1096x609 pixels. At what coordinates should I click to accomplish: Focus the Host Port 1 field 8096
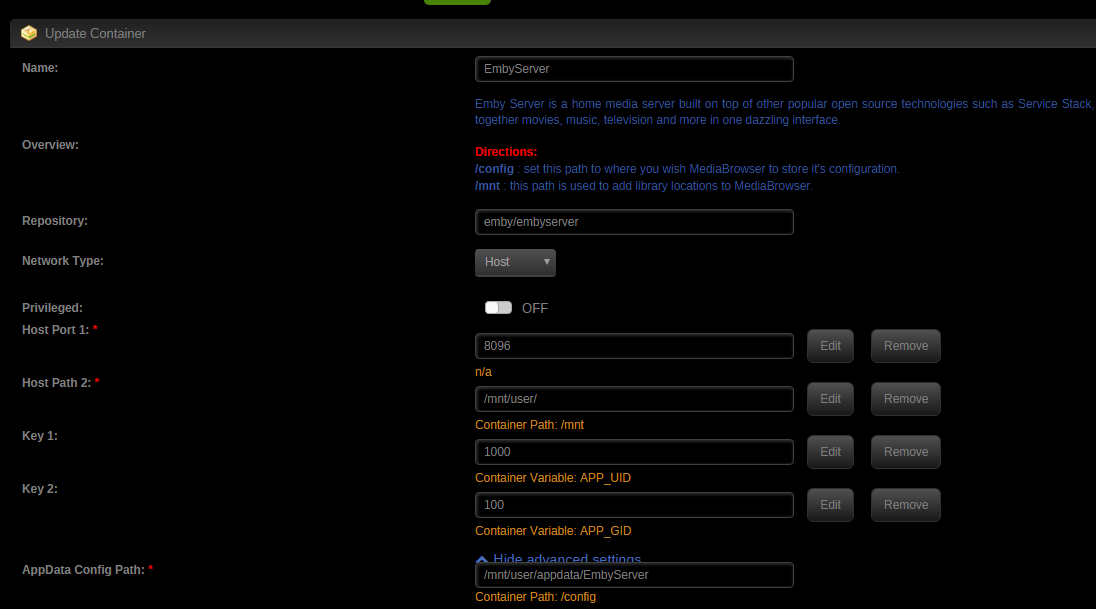click(x=634, y=345)
